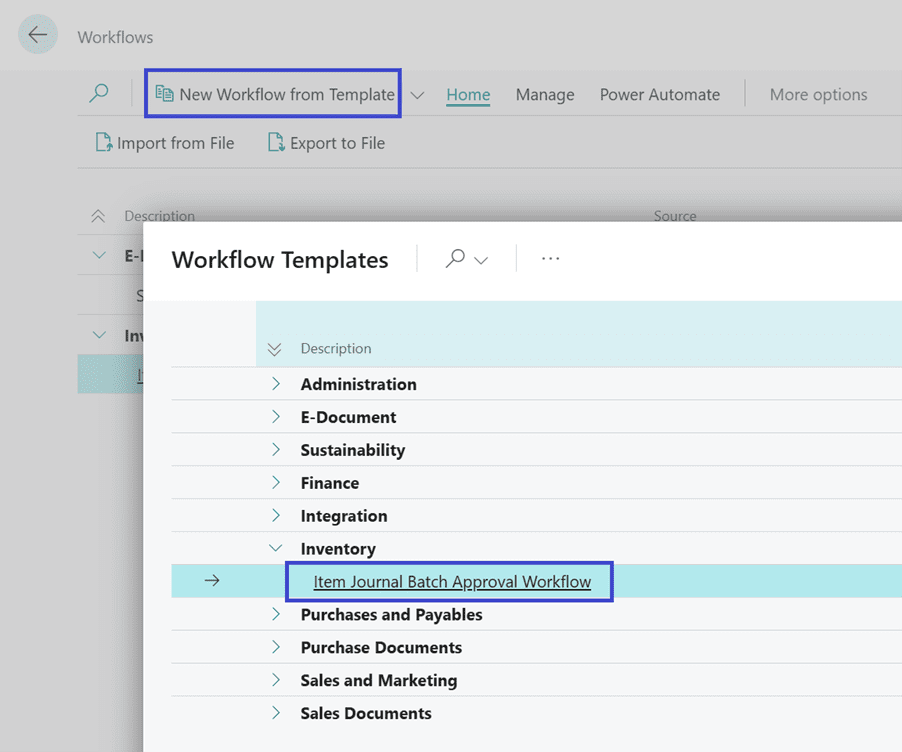The image size is (902, 752).
Task: Collapse the Inventory group
Action: [276, 549]
